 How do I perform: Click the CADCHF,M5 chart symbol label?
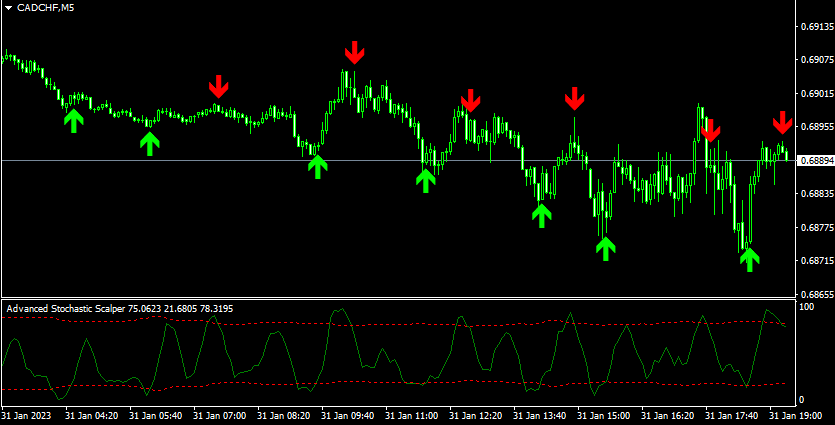44,8
